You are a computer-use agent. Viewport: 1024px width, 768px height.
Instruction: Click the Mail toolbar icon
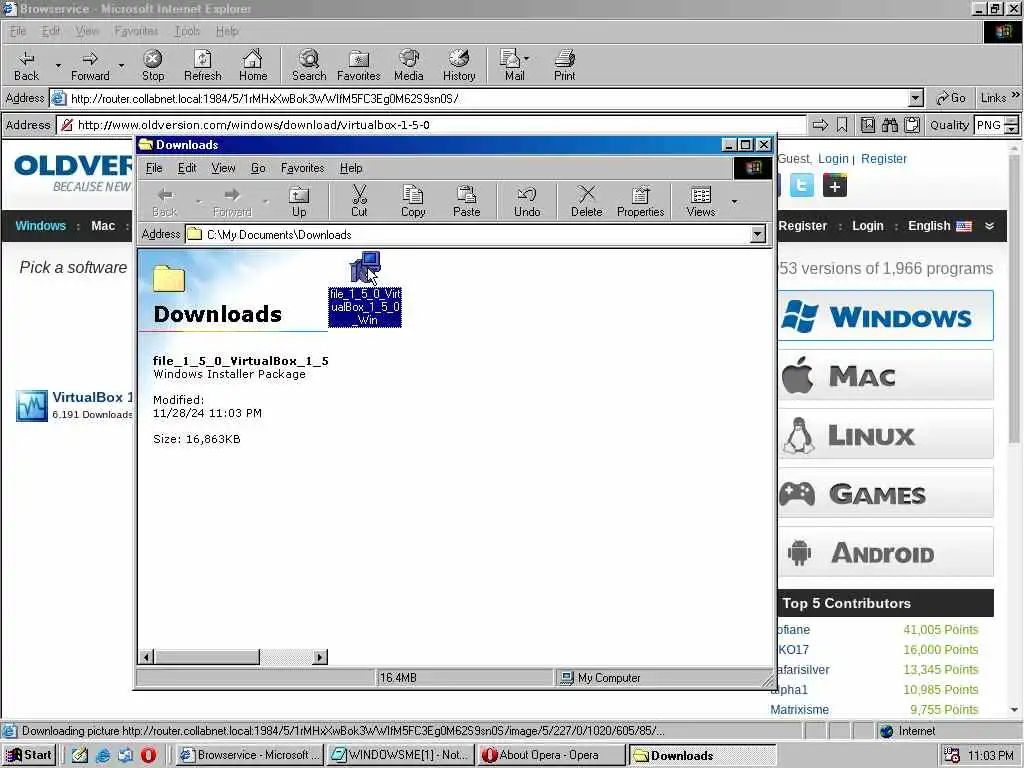coord(512,65)
